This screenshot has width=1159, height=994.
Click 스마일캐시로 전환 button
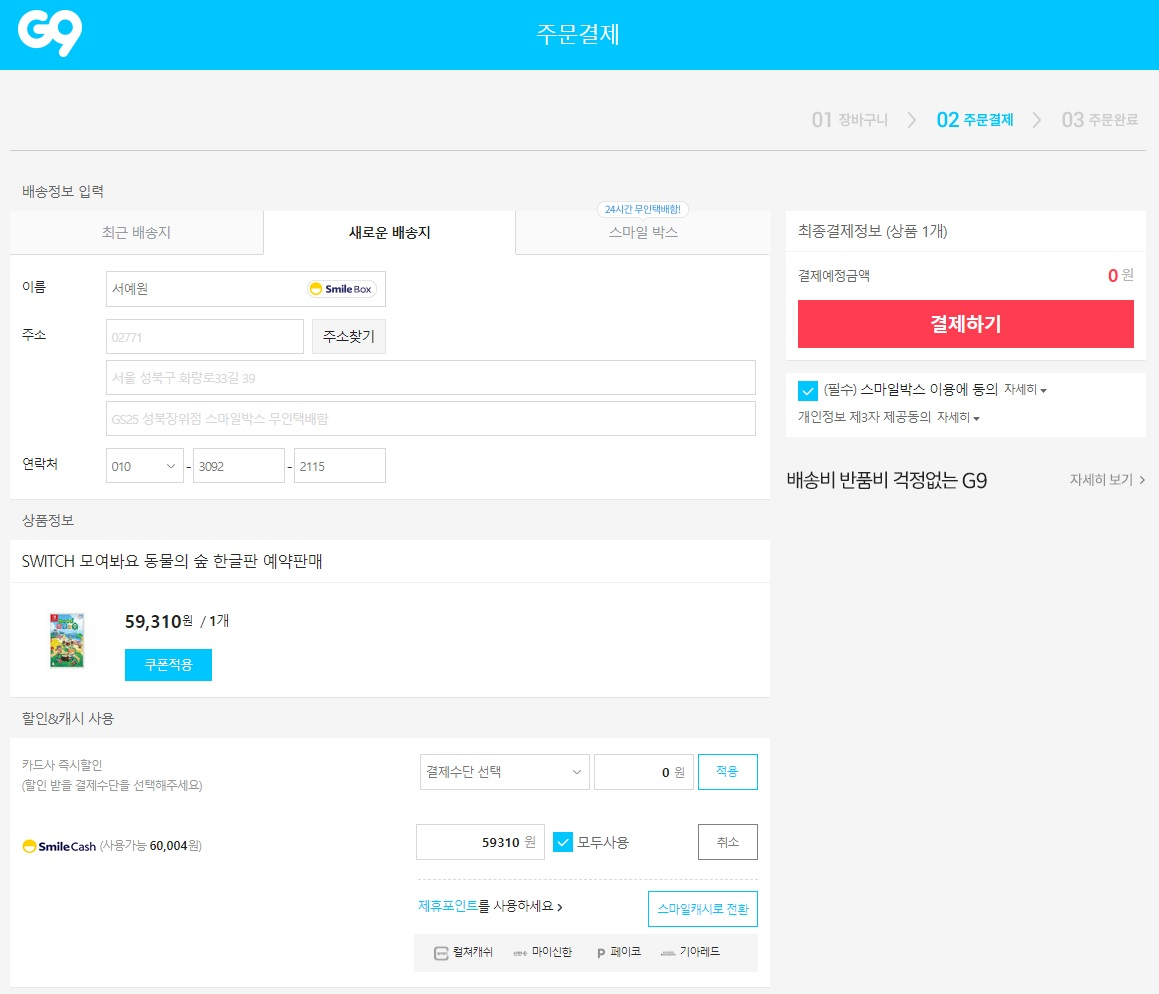point(702,909)
